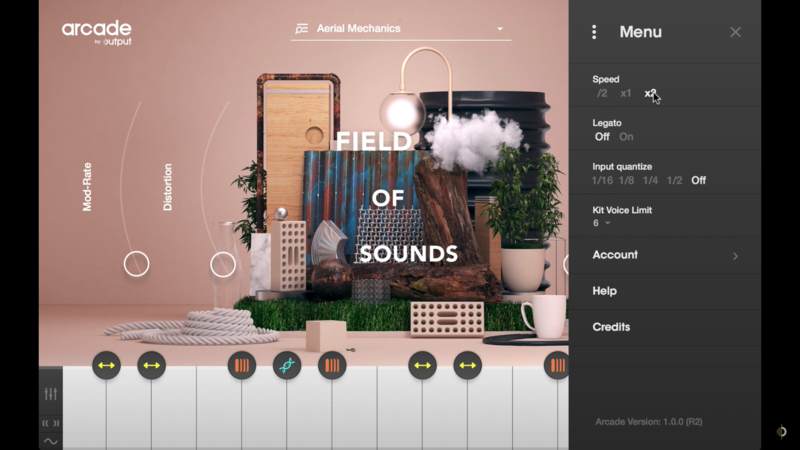
Task: Click the preset list icon beside Aerial Mechanics
Action: click(302, 29)
